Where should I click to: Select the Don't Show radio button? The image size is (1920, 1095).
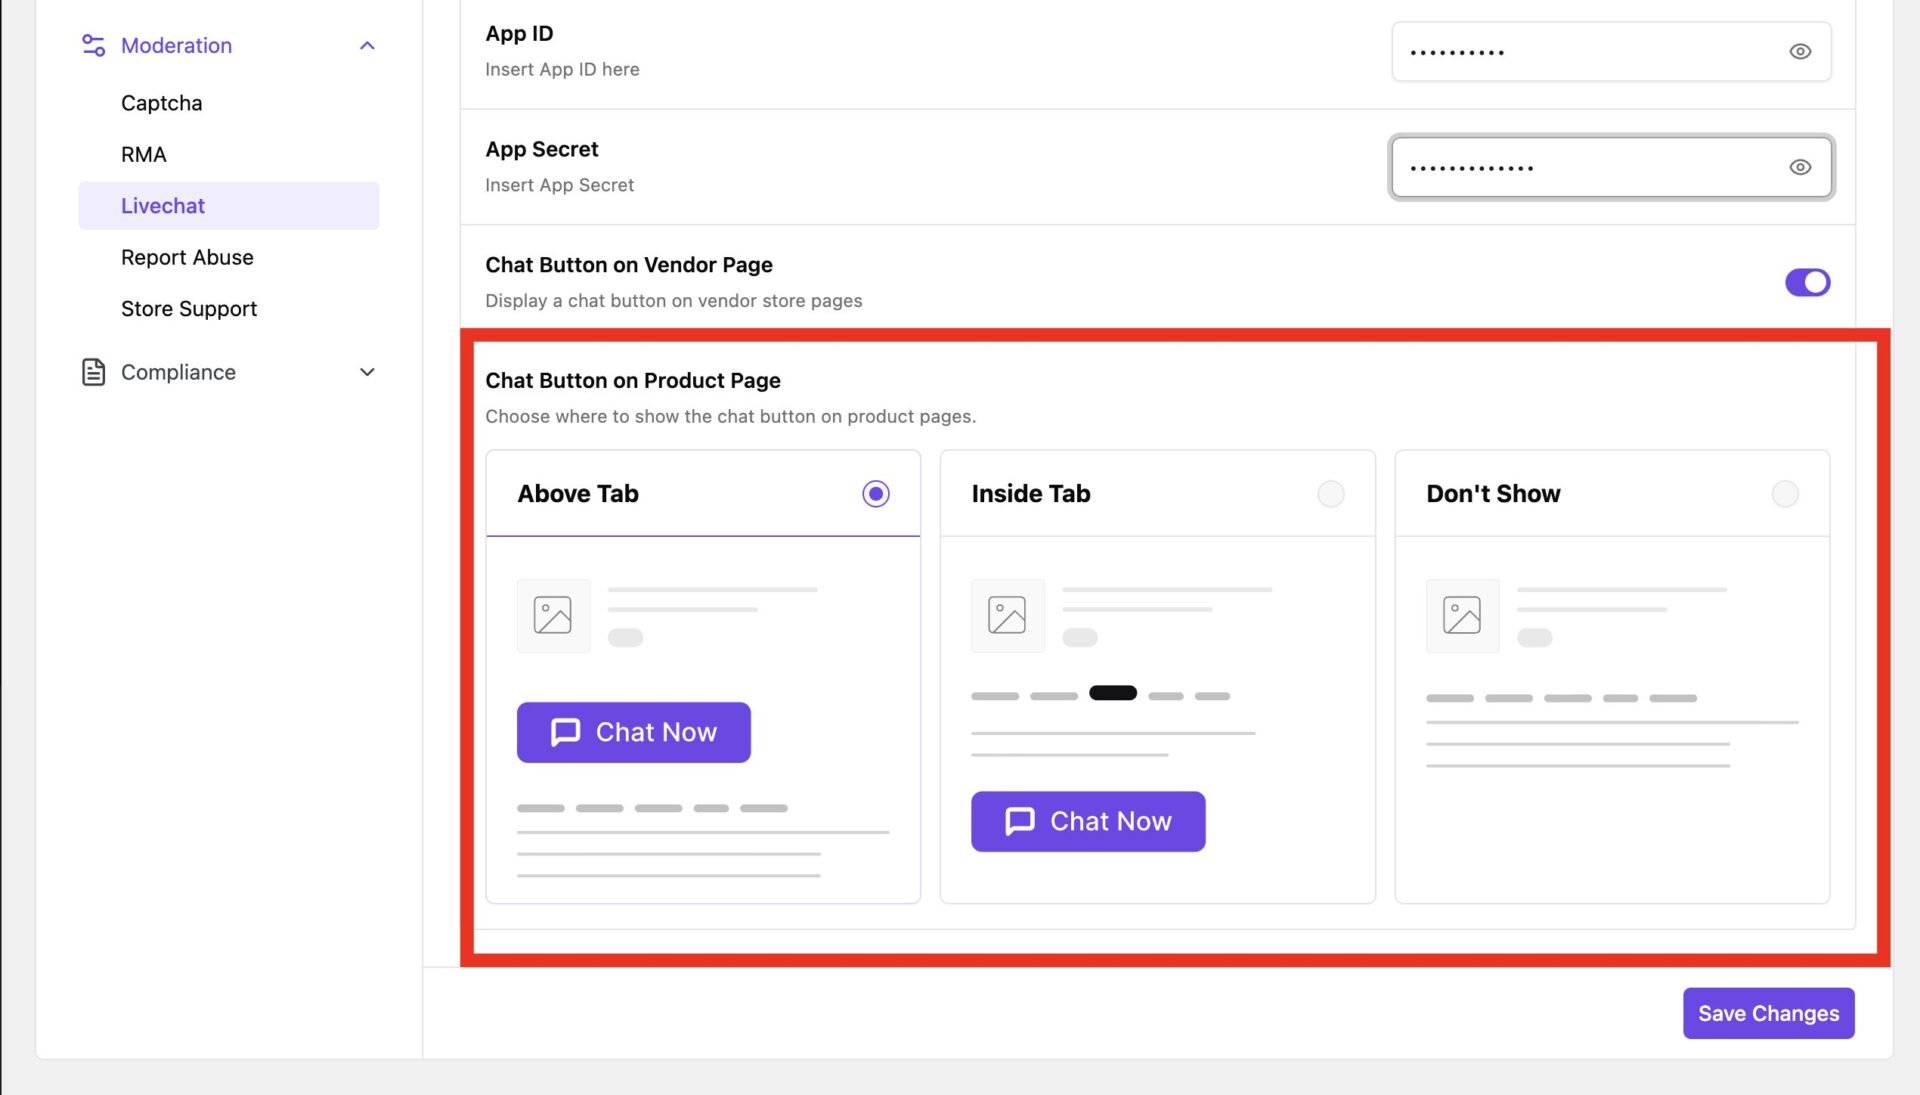(x=1785, y=494)
